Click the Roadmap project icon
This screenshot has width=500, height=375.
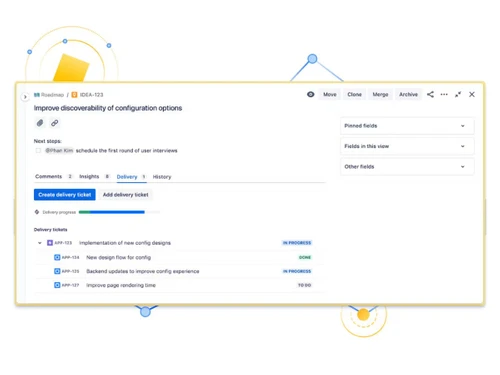pos(37,95)
